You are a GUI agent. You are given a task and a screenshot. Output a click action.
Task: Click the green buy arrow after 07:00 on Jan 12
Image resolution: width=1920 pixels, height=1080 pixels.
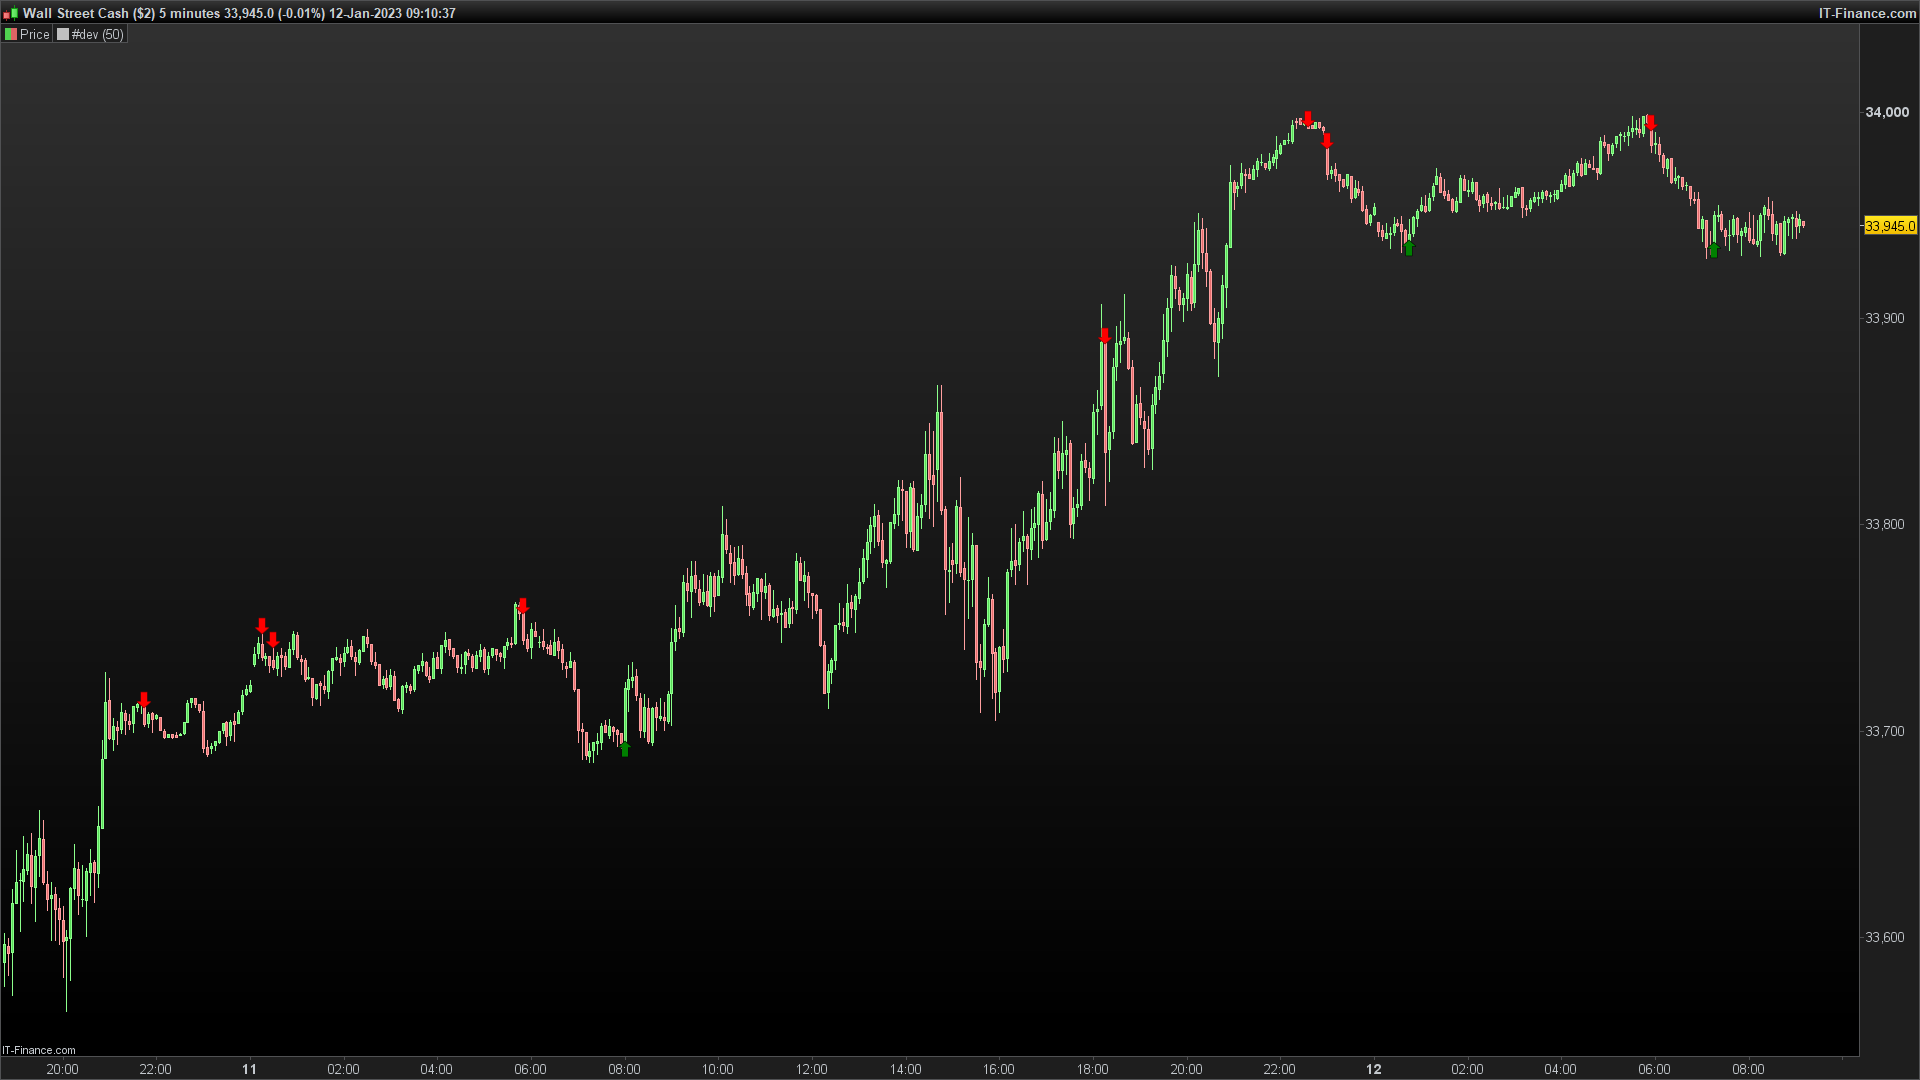point(1713,250)
